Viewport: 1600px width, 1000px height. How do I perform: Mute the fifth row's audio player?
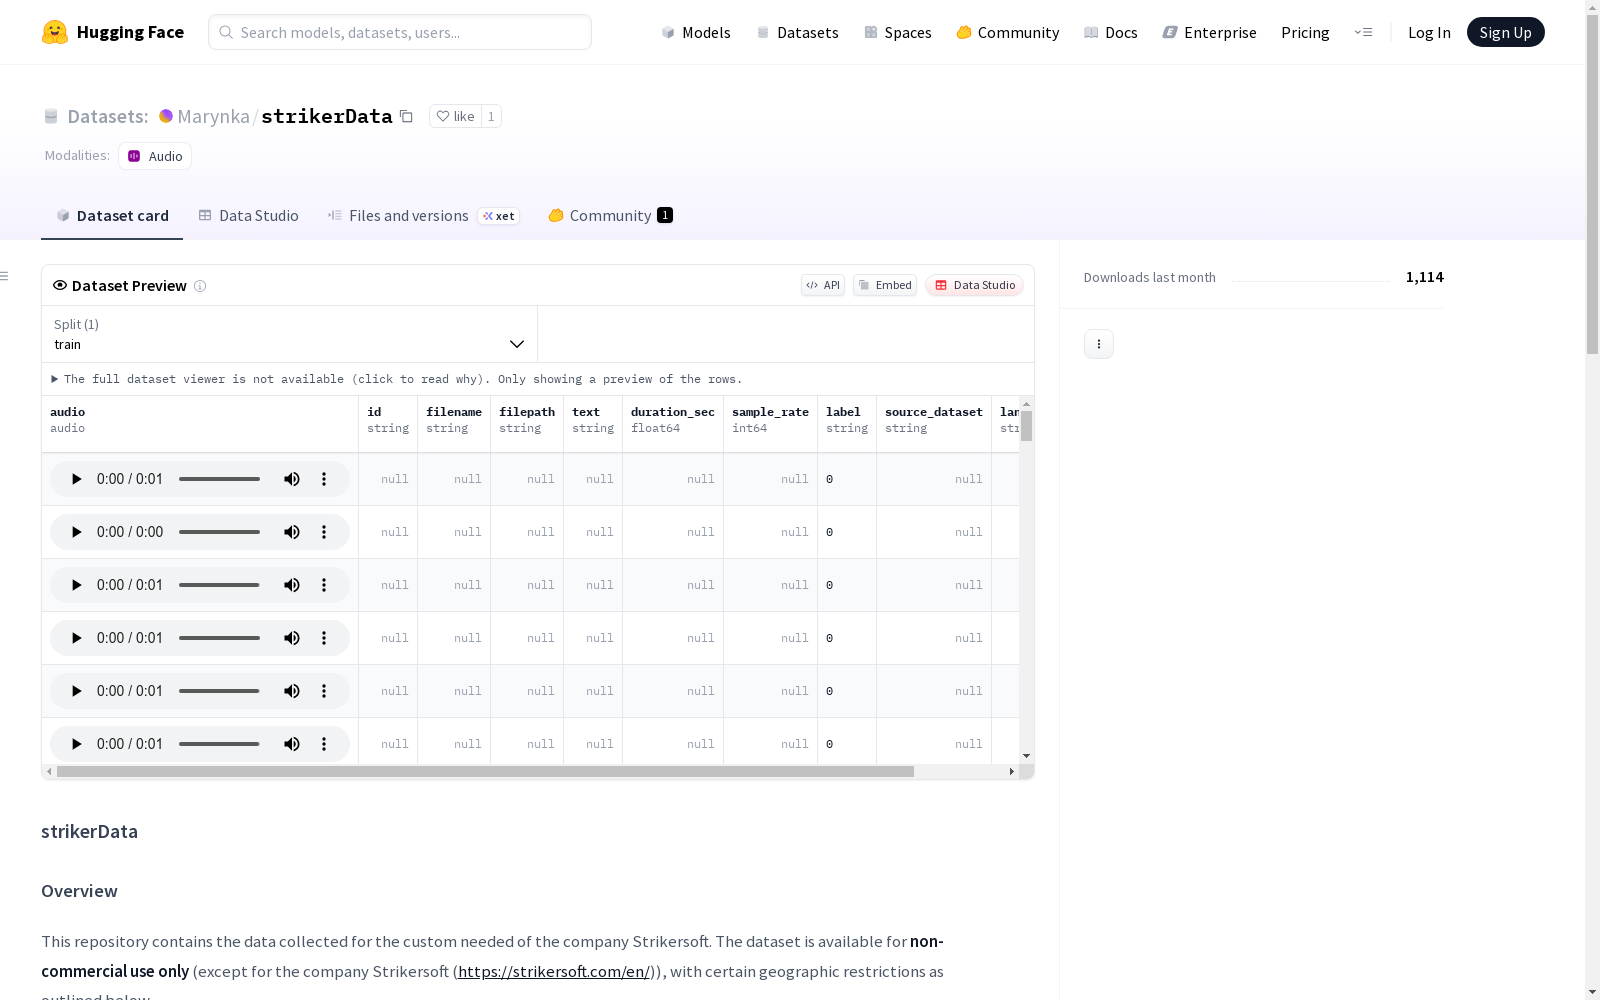[x=292, y=691]
